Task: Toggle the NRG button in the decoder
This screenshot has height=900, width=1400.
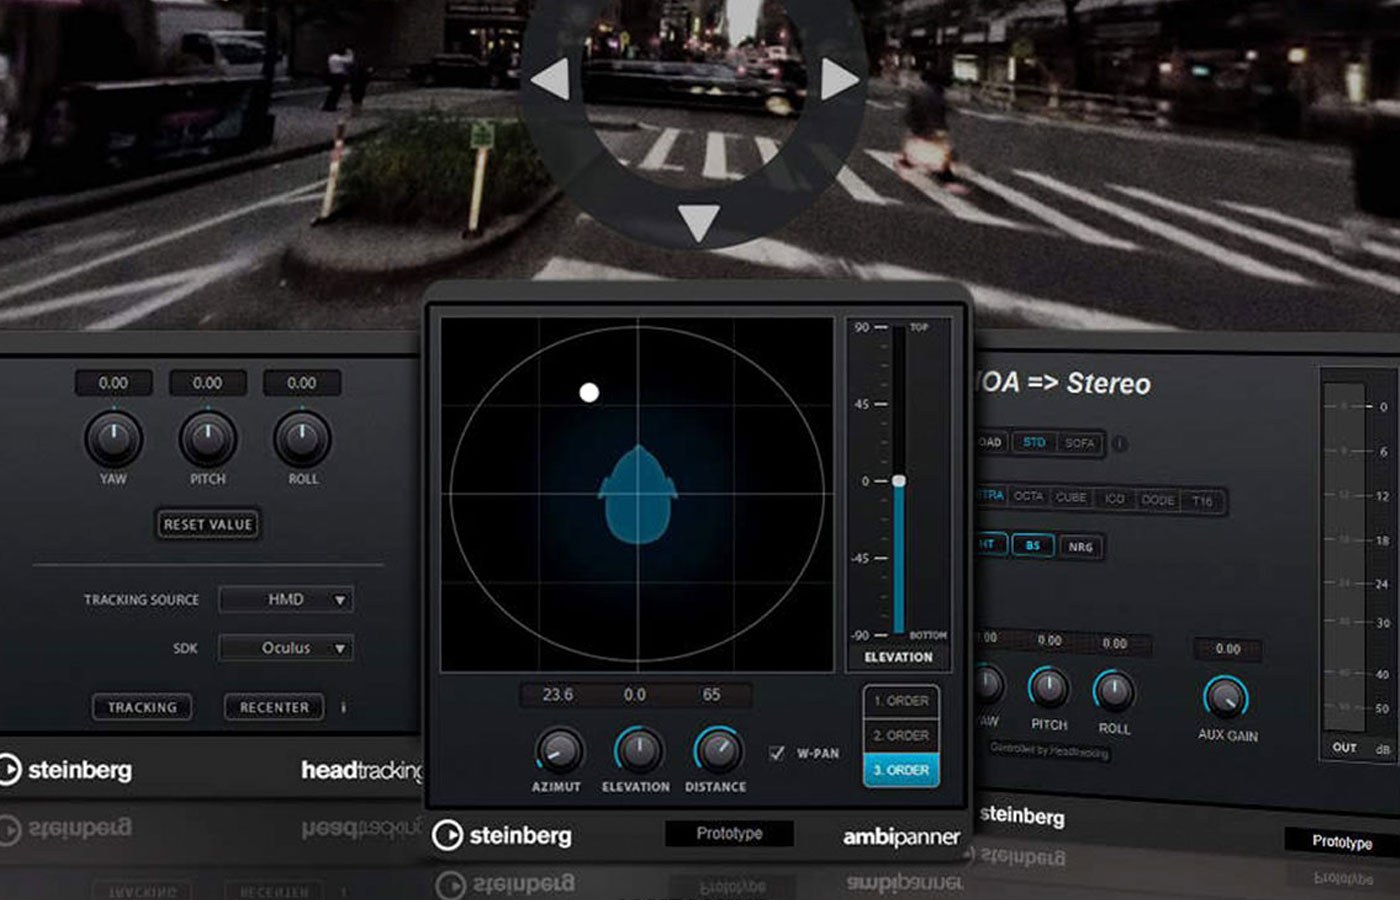Action: click(1080, 547)
